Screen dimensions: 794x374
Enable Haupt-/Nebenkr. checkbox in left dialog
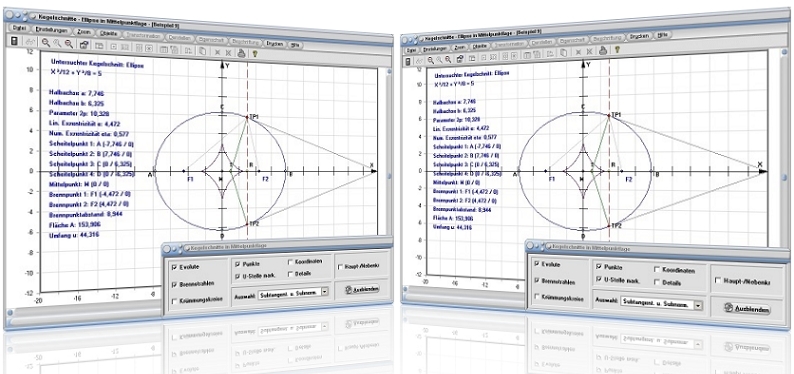tap(340, 266)
